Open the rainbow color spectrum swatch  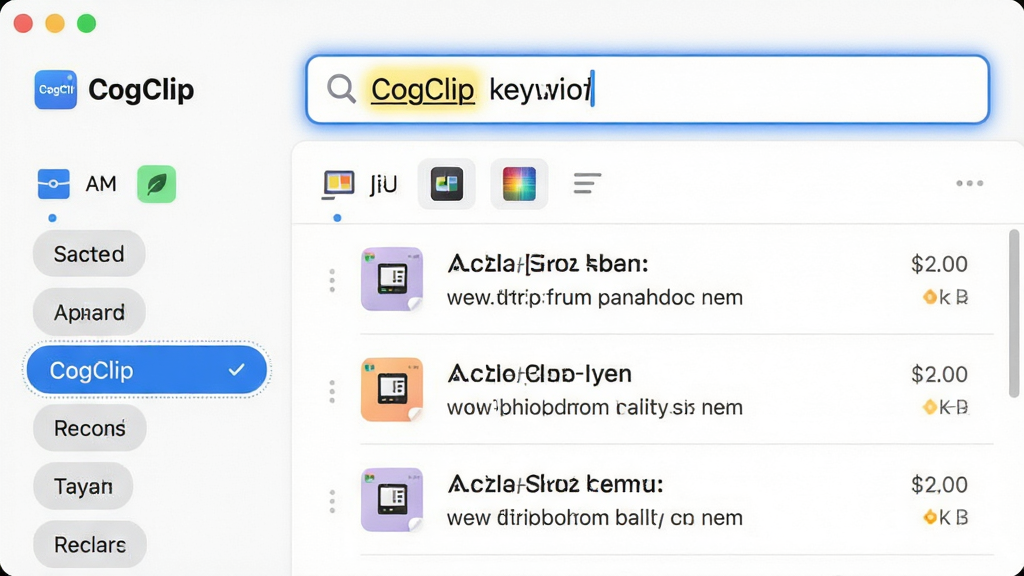[x=519, y=184]
